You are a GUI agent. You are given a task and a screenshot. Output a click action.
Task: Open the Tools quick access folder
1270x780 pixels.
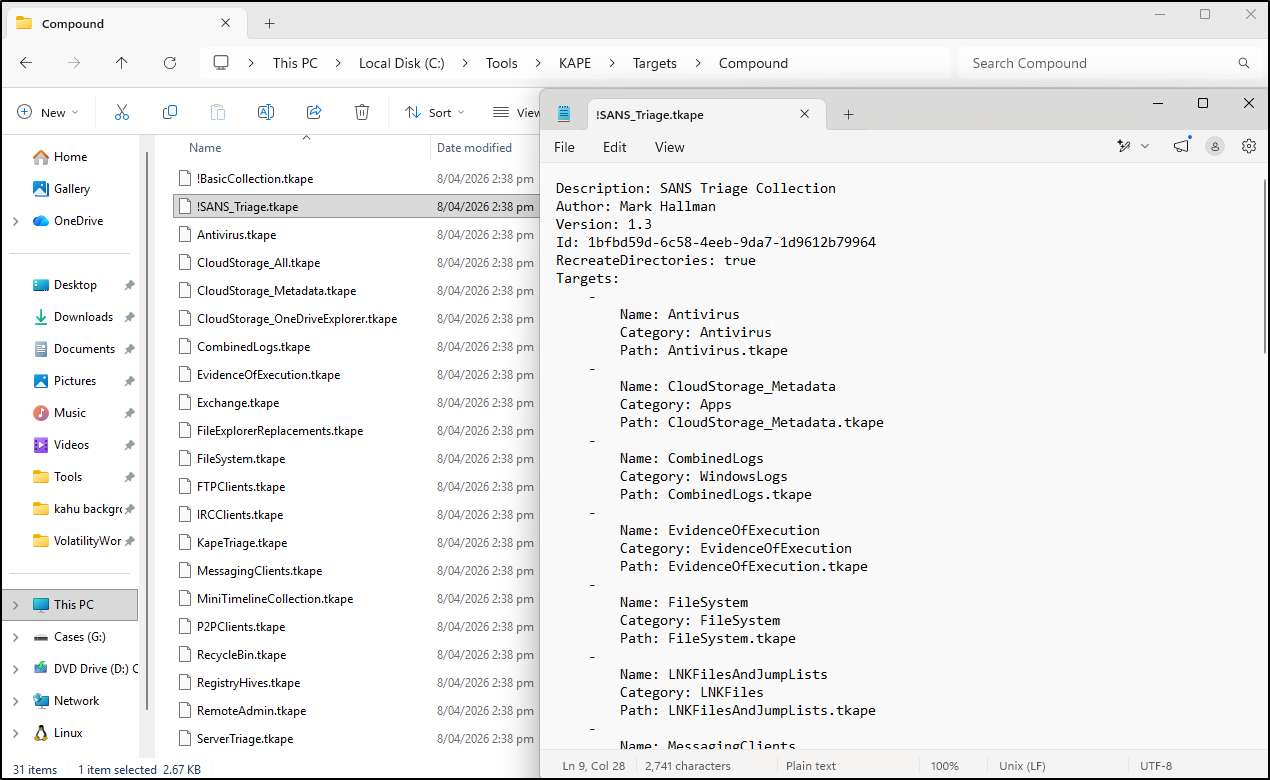point(68,477)
